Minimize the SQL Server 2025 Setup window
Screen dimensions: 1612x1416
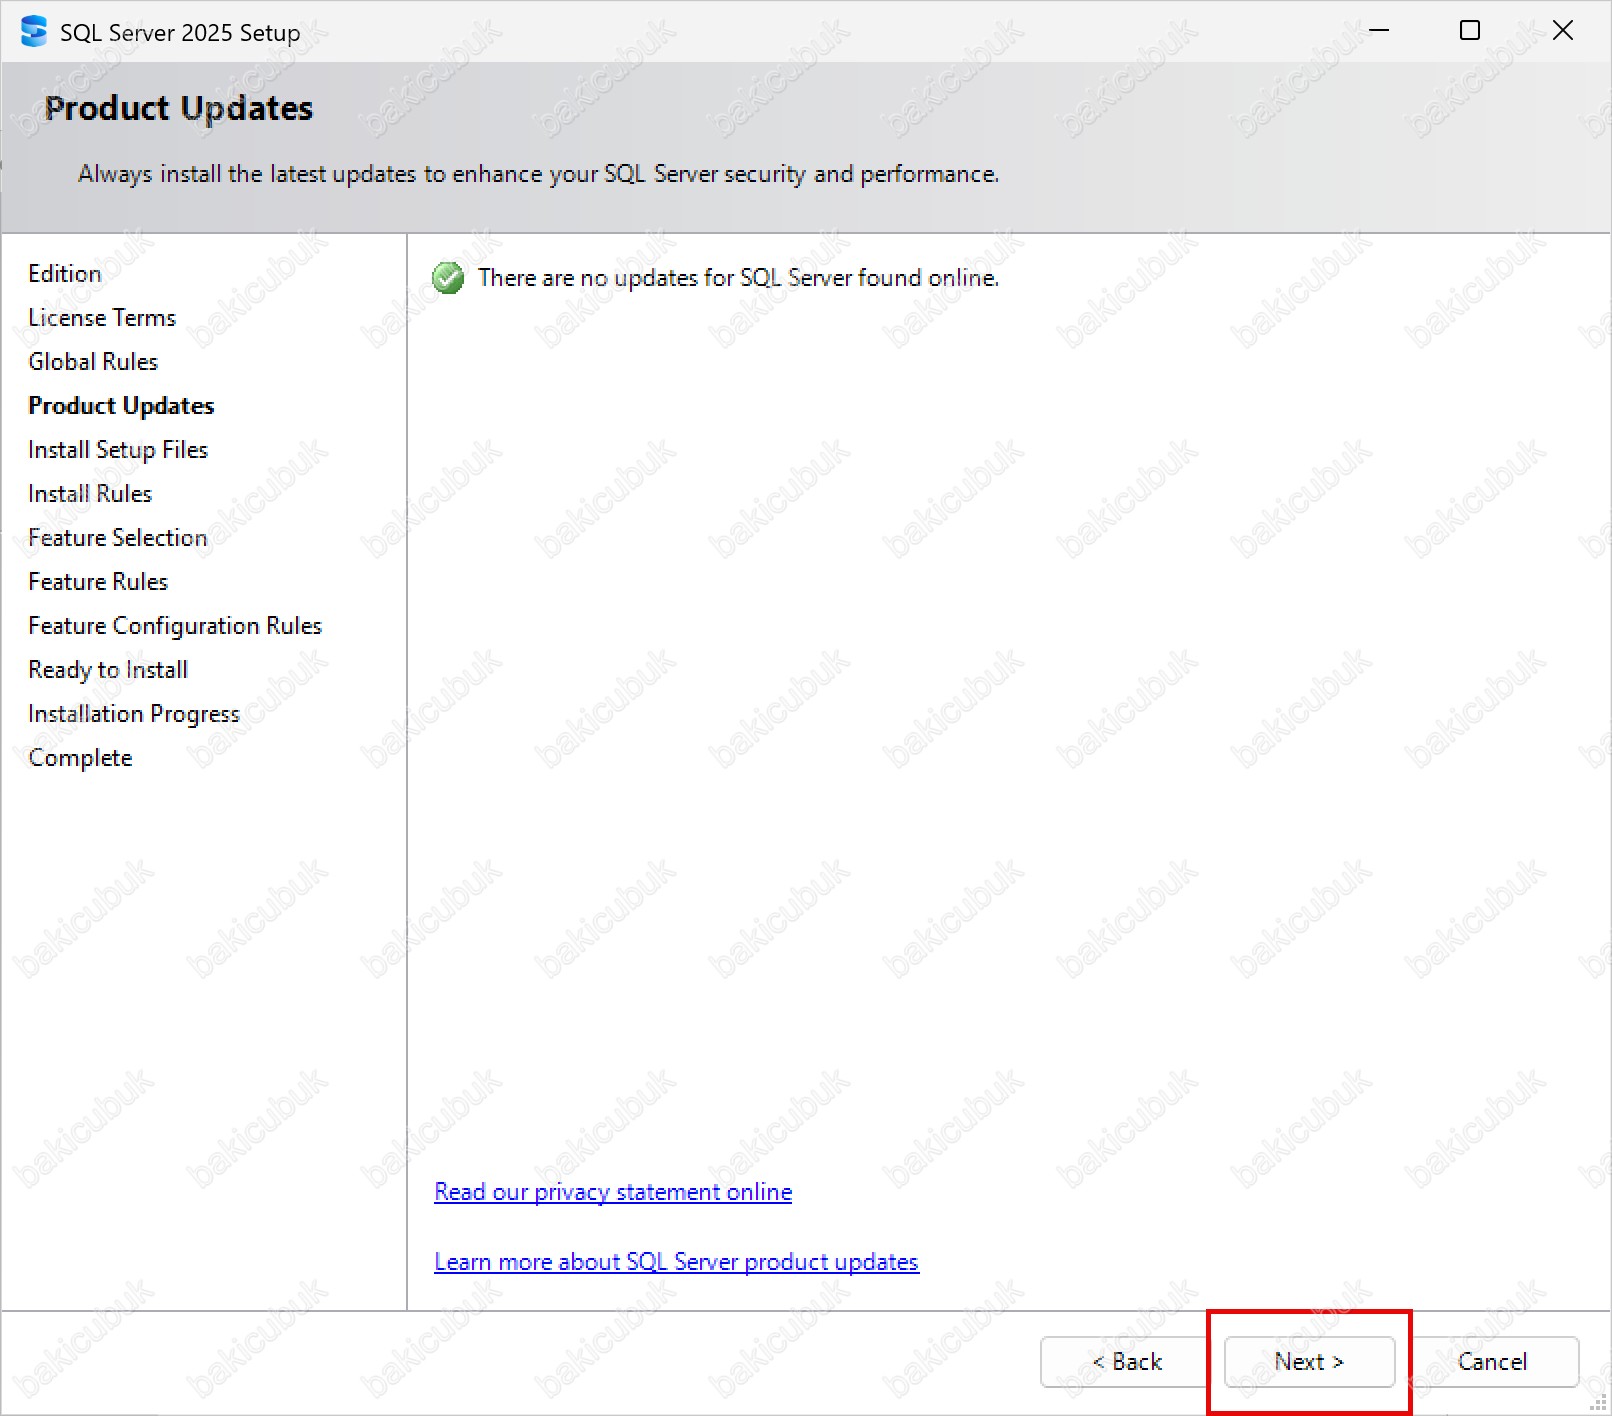click(x=1379, y=31)
